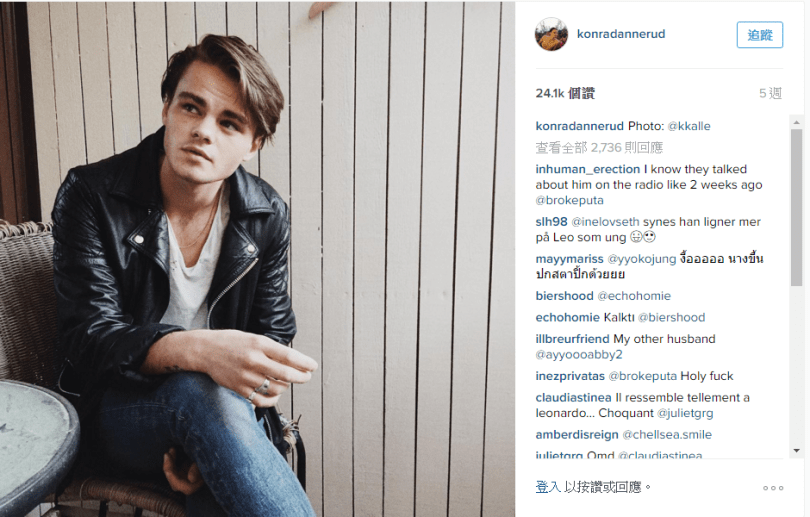This screenshot has width=810, height=517.
Task: Click the follow button 追蹤
Action: (x=760, y=35)
